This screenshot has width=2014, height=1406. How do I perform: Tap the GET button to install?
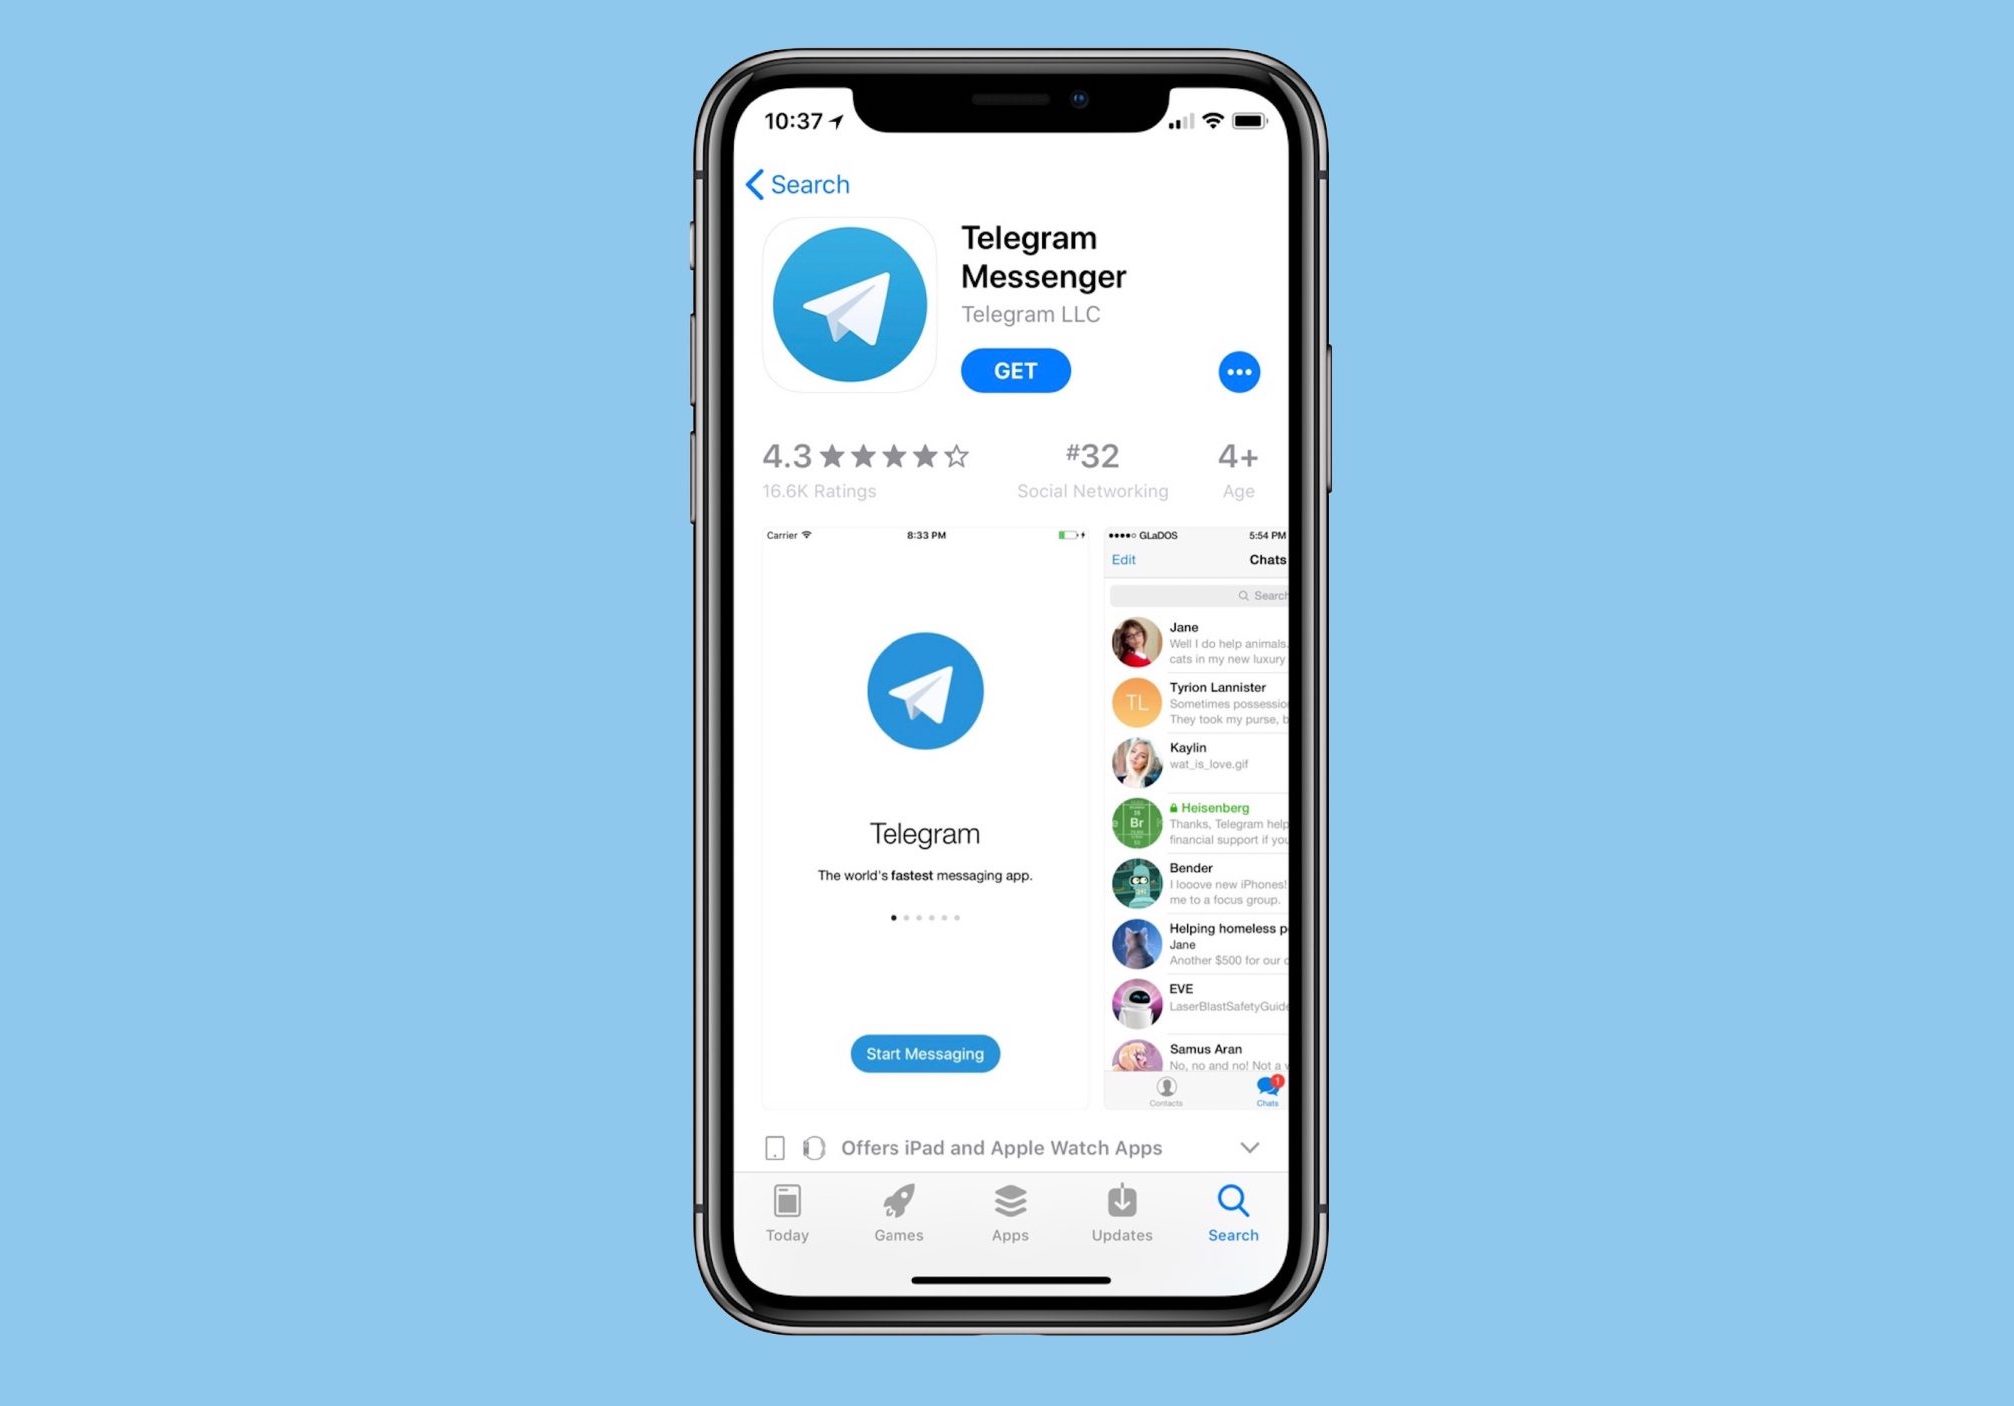pyautogui.click(x=1015, y=370)
